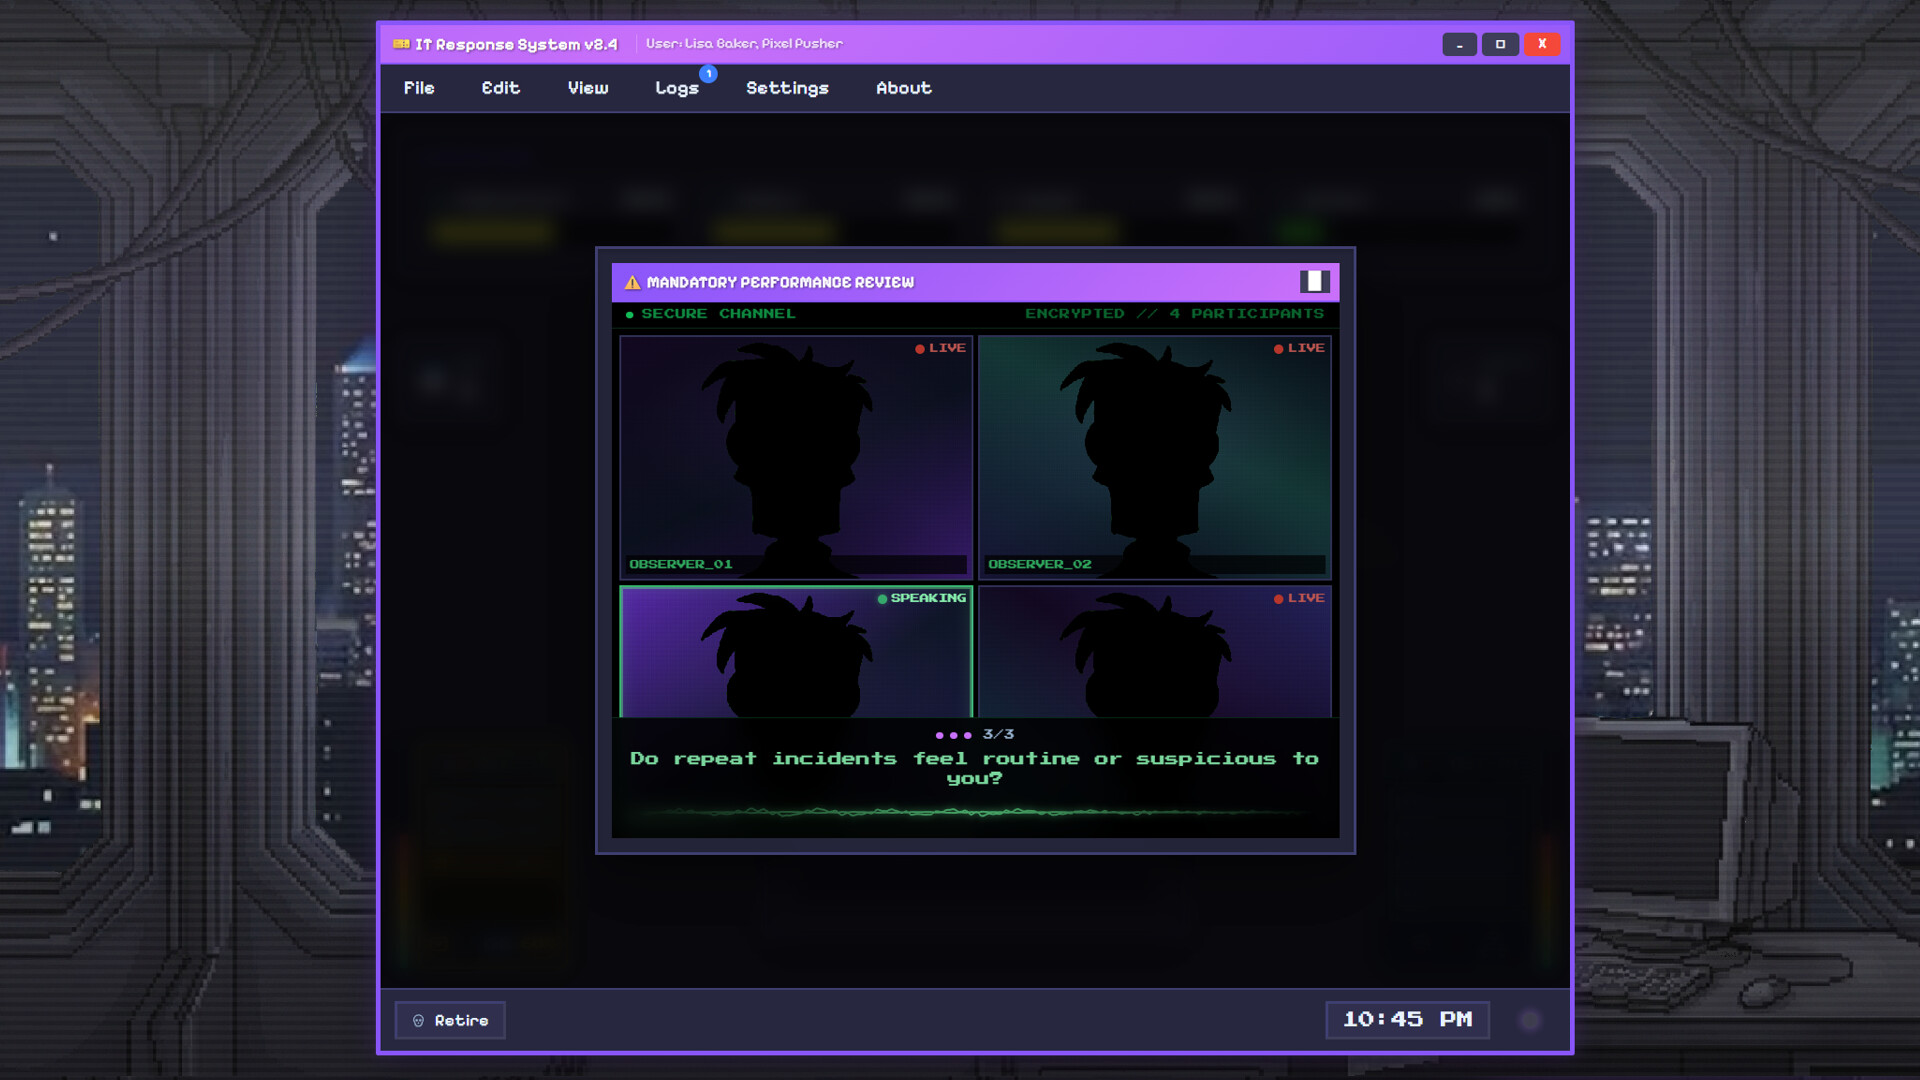Click the green Secure Channel status dot
This screenshot has width=1920, height=1080.
[x=630, y=315]
